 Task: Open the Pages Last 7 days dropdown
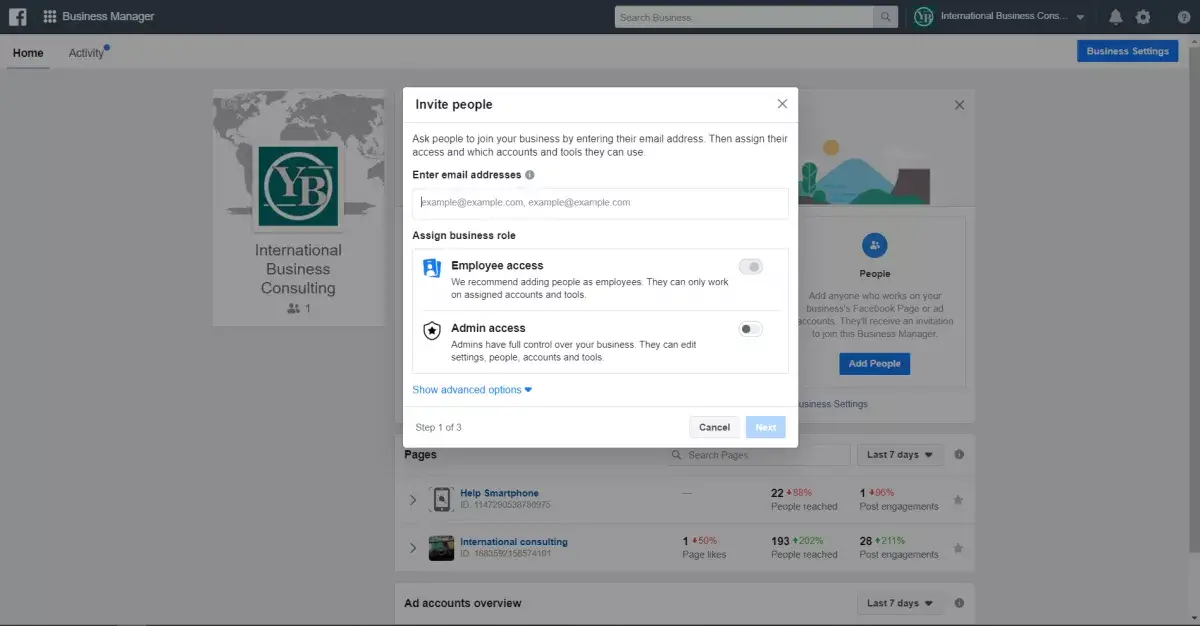(x=899, y=455)
